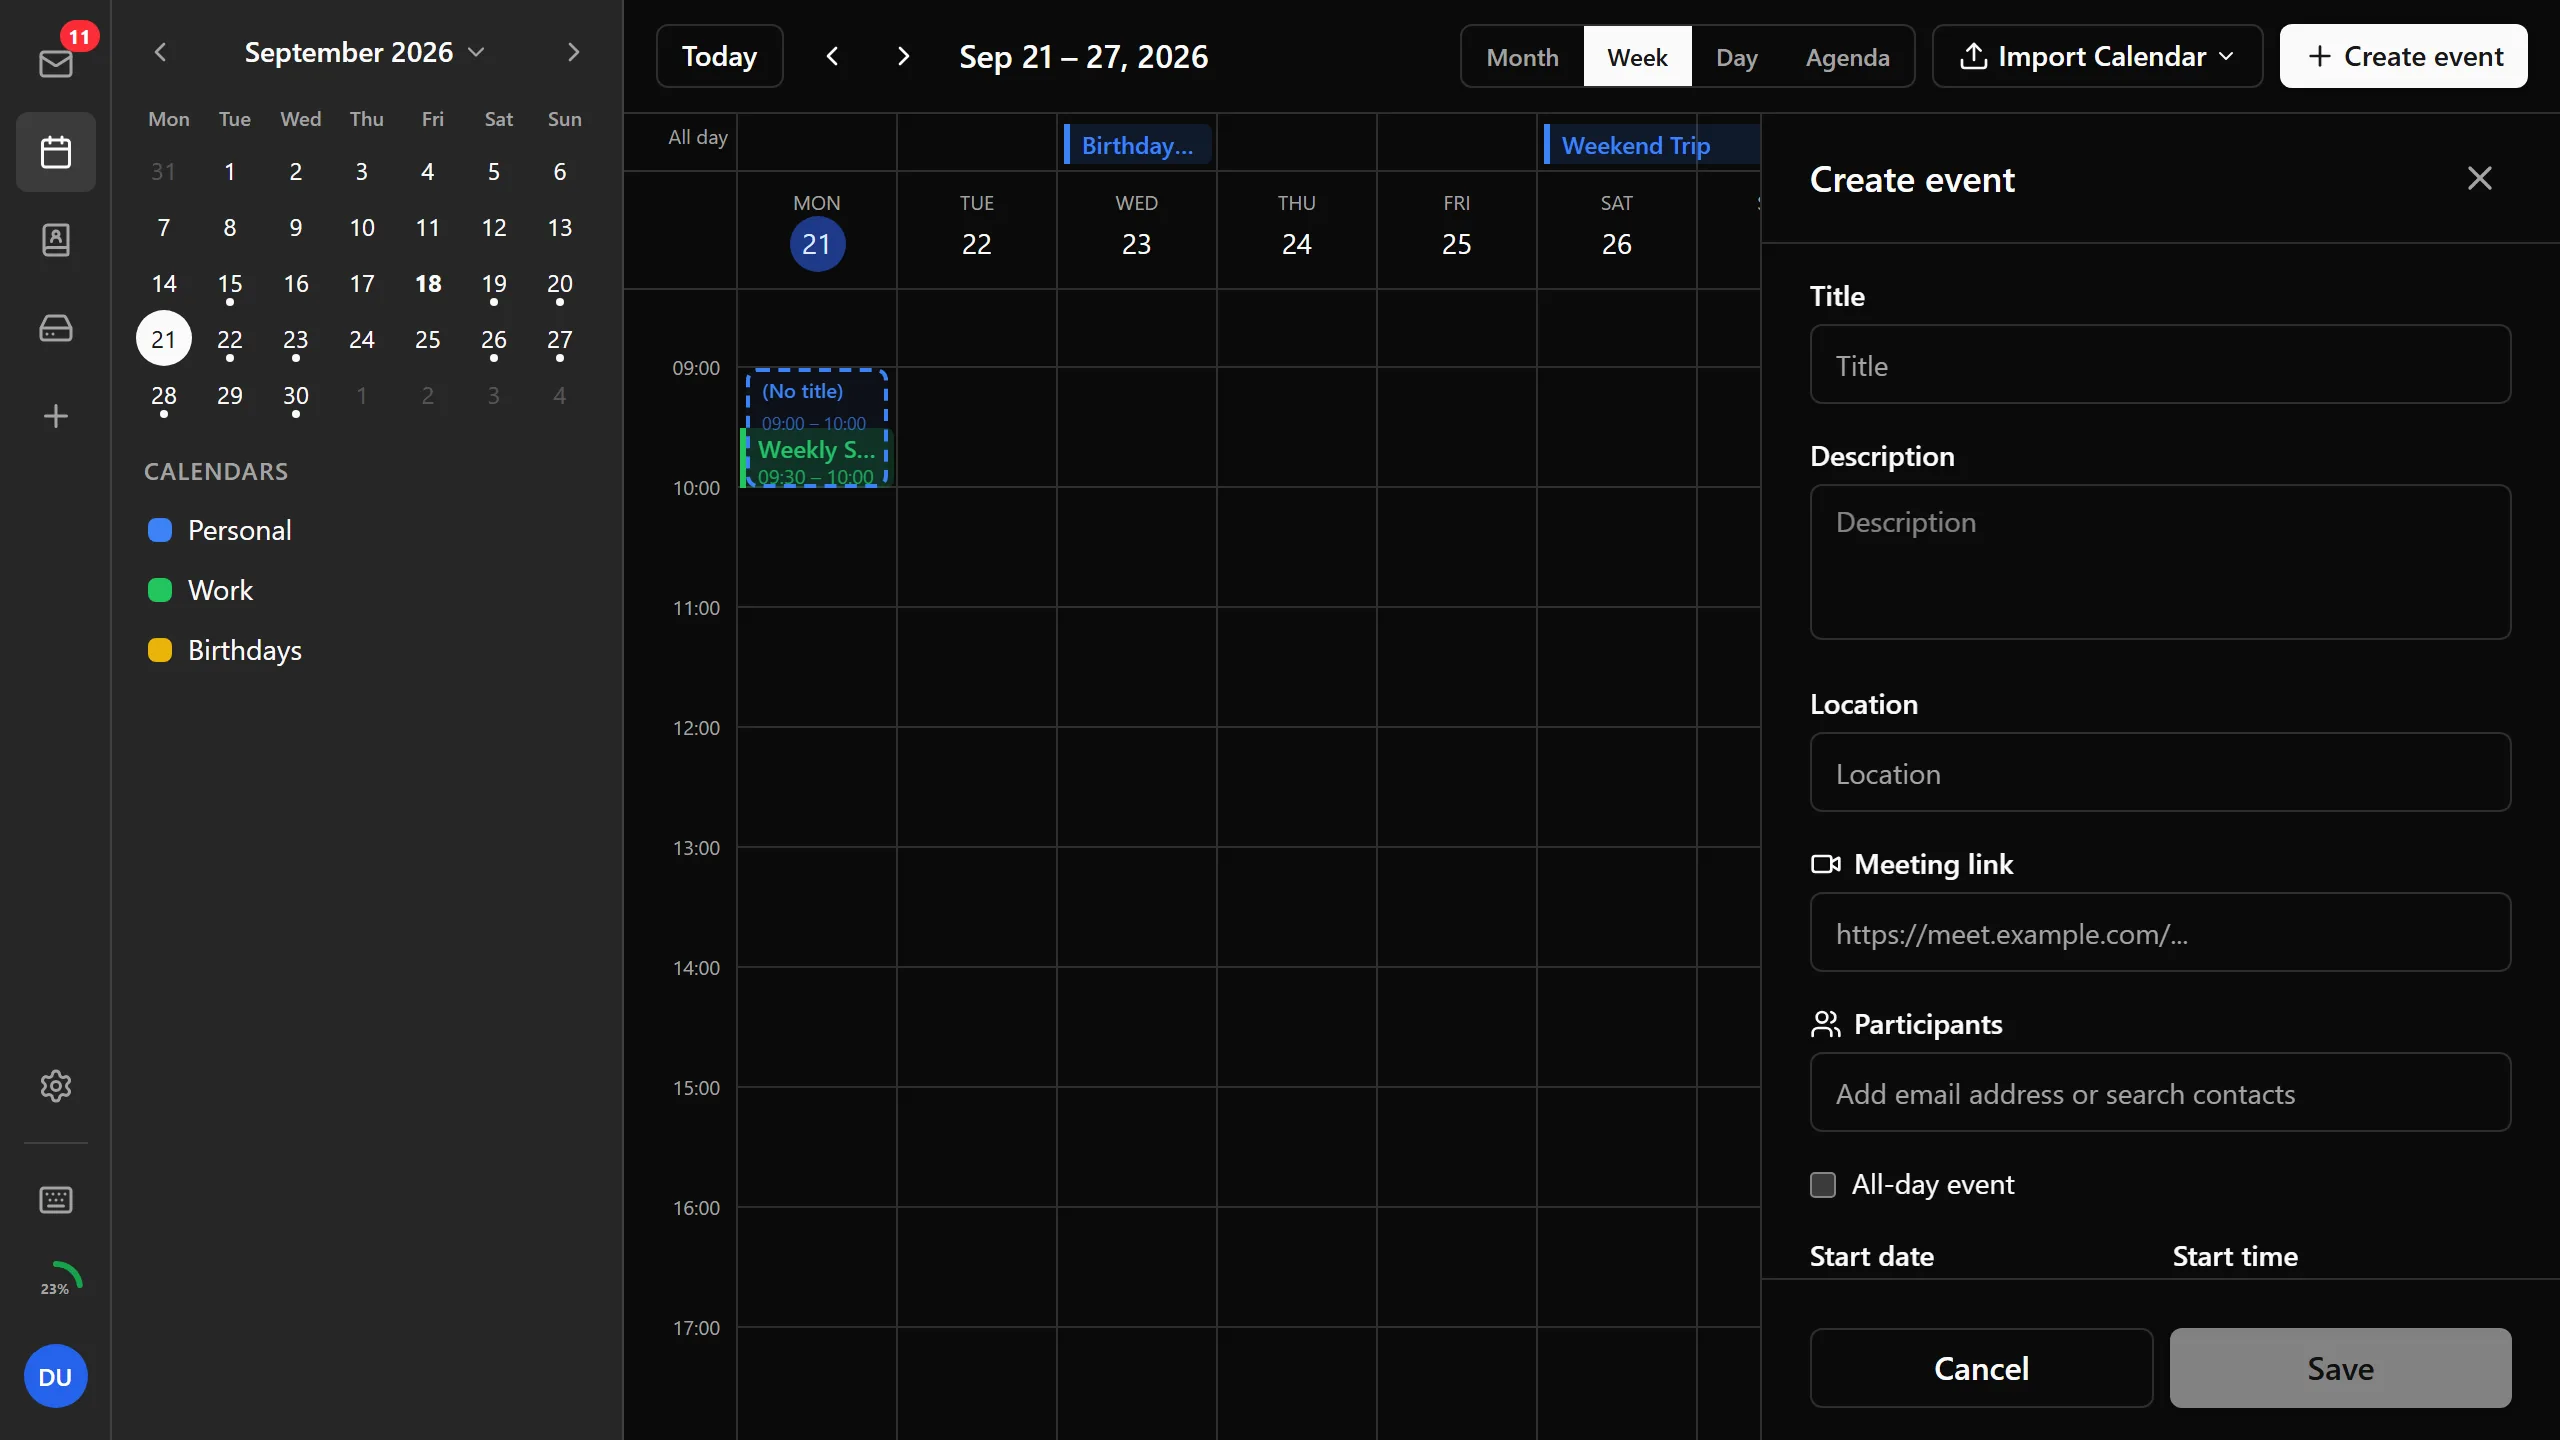Screen dimensions: 2560x1440
Task: Select September 6 in mini calendar
Action: coord(560,172)
